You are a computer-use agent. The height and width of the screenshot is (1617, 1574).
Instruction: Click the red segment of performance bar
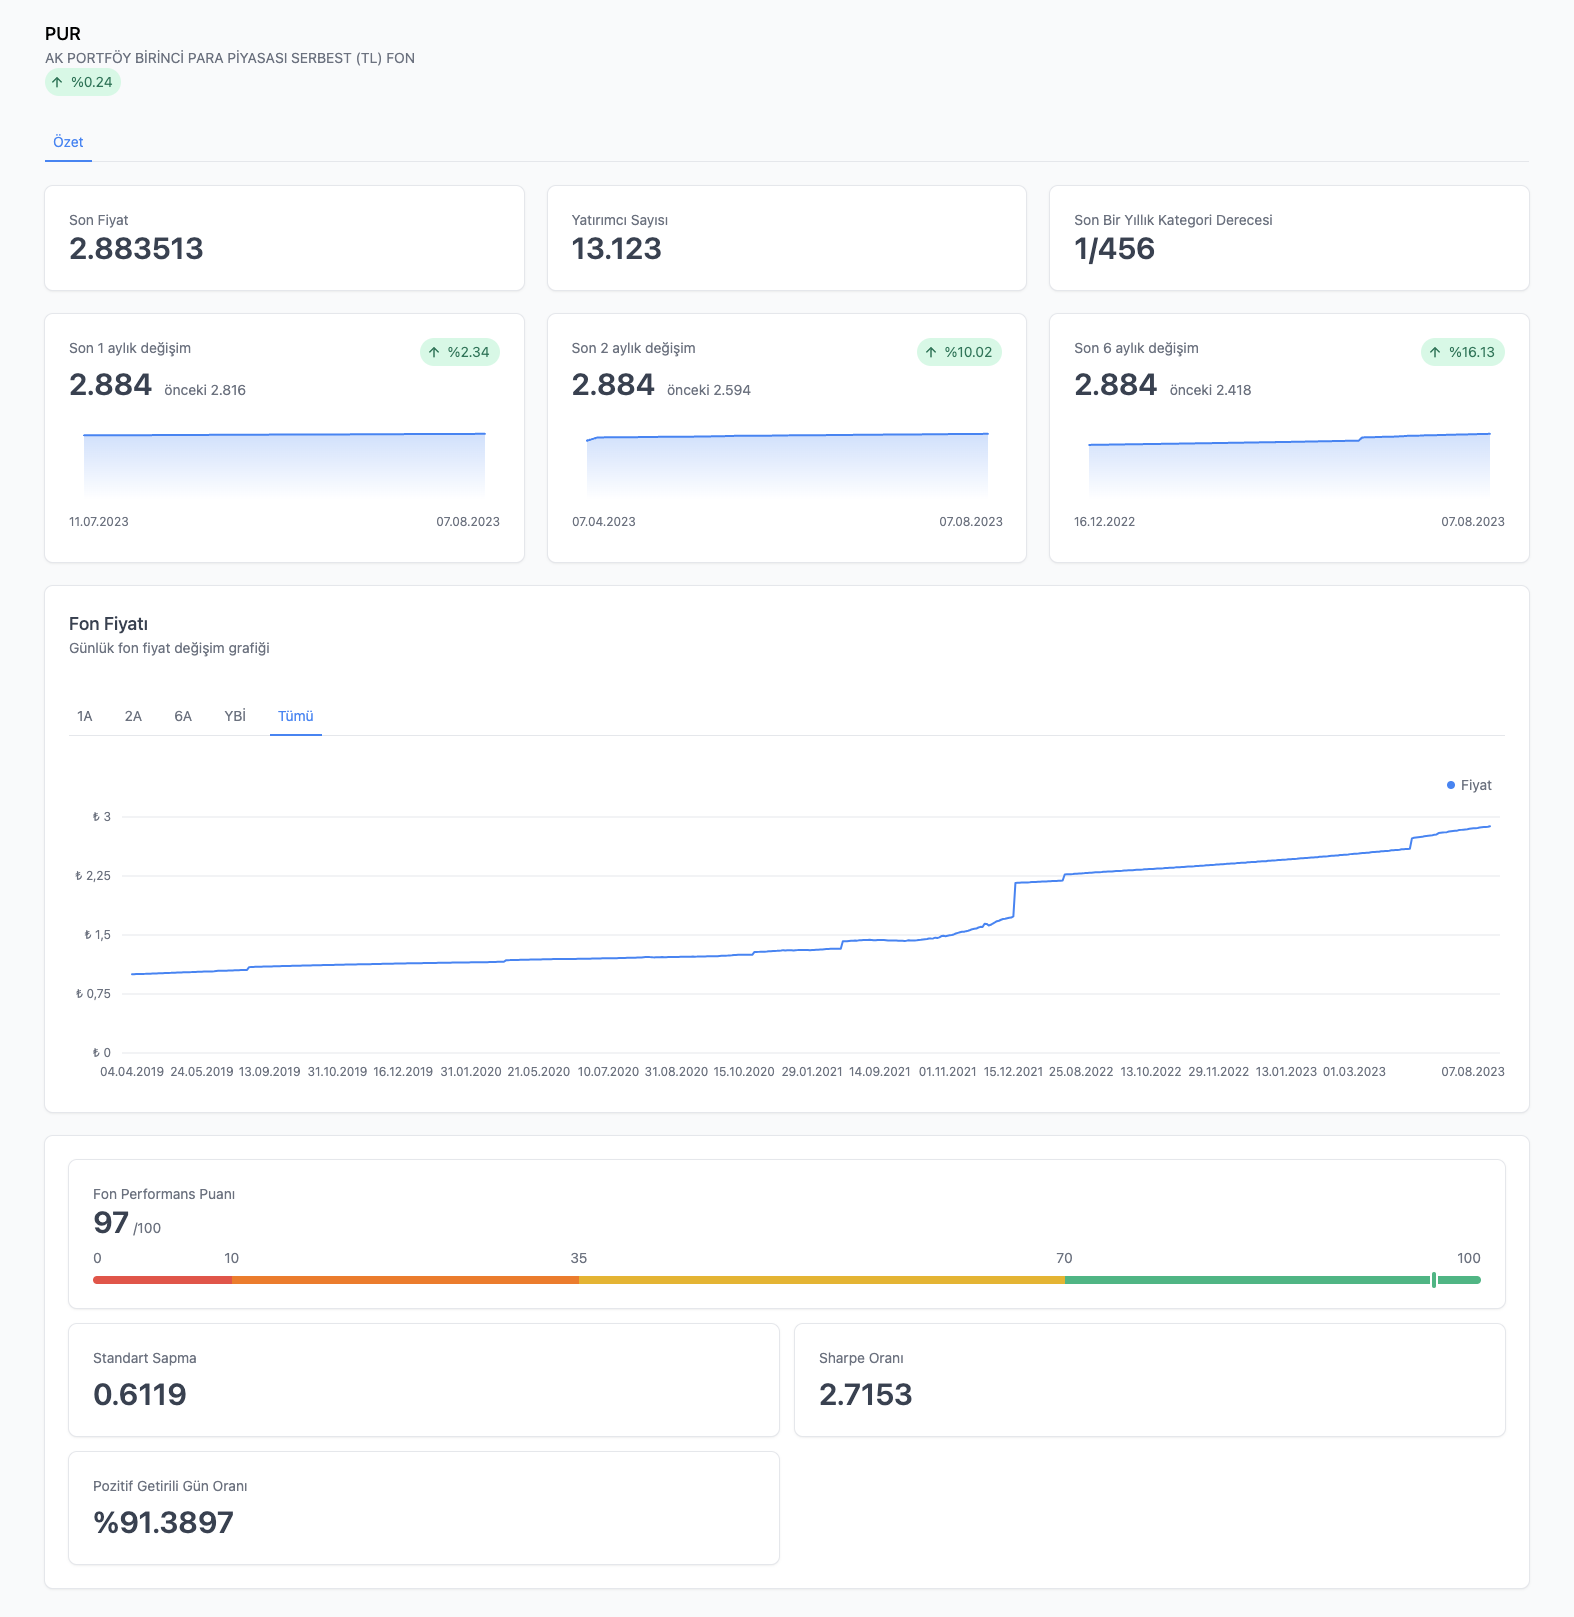pyautogui.click(x=162, y=1280)
